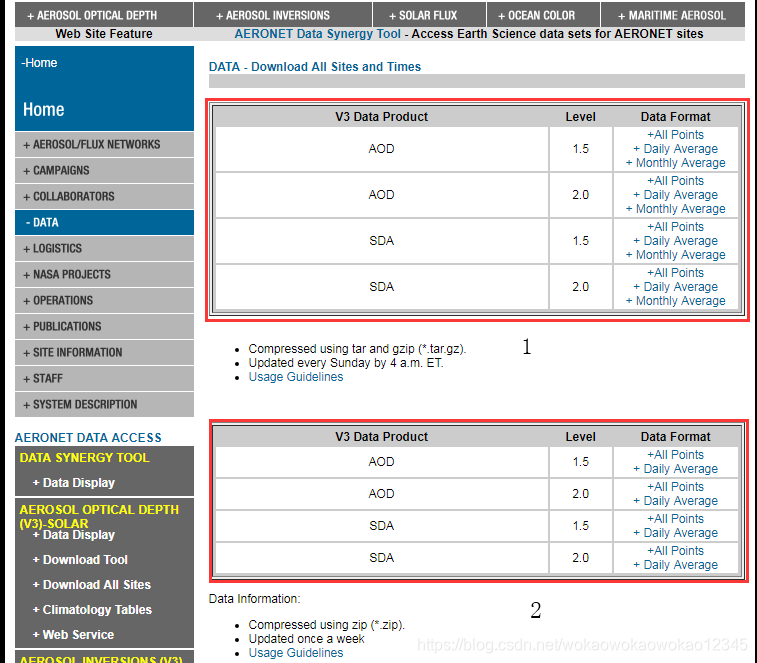Click the large 'Home' page title
The height and width of the screenshot is (663, 757).
pyautogui.click(x=43, y=110)
